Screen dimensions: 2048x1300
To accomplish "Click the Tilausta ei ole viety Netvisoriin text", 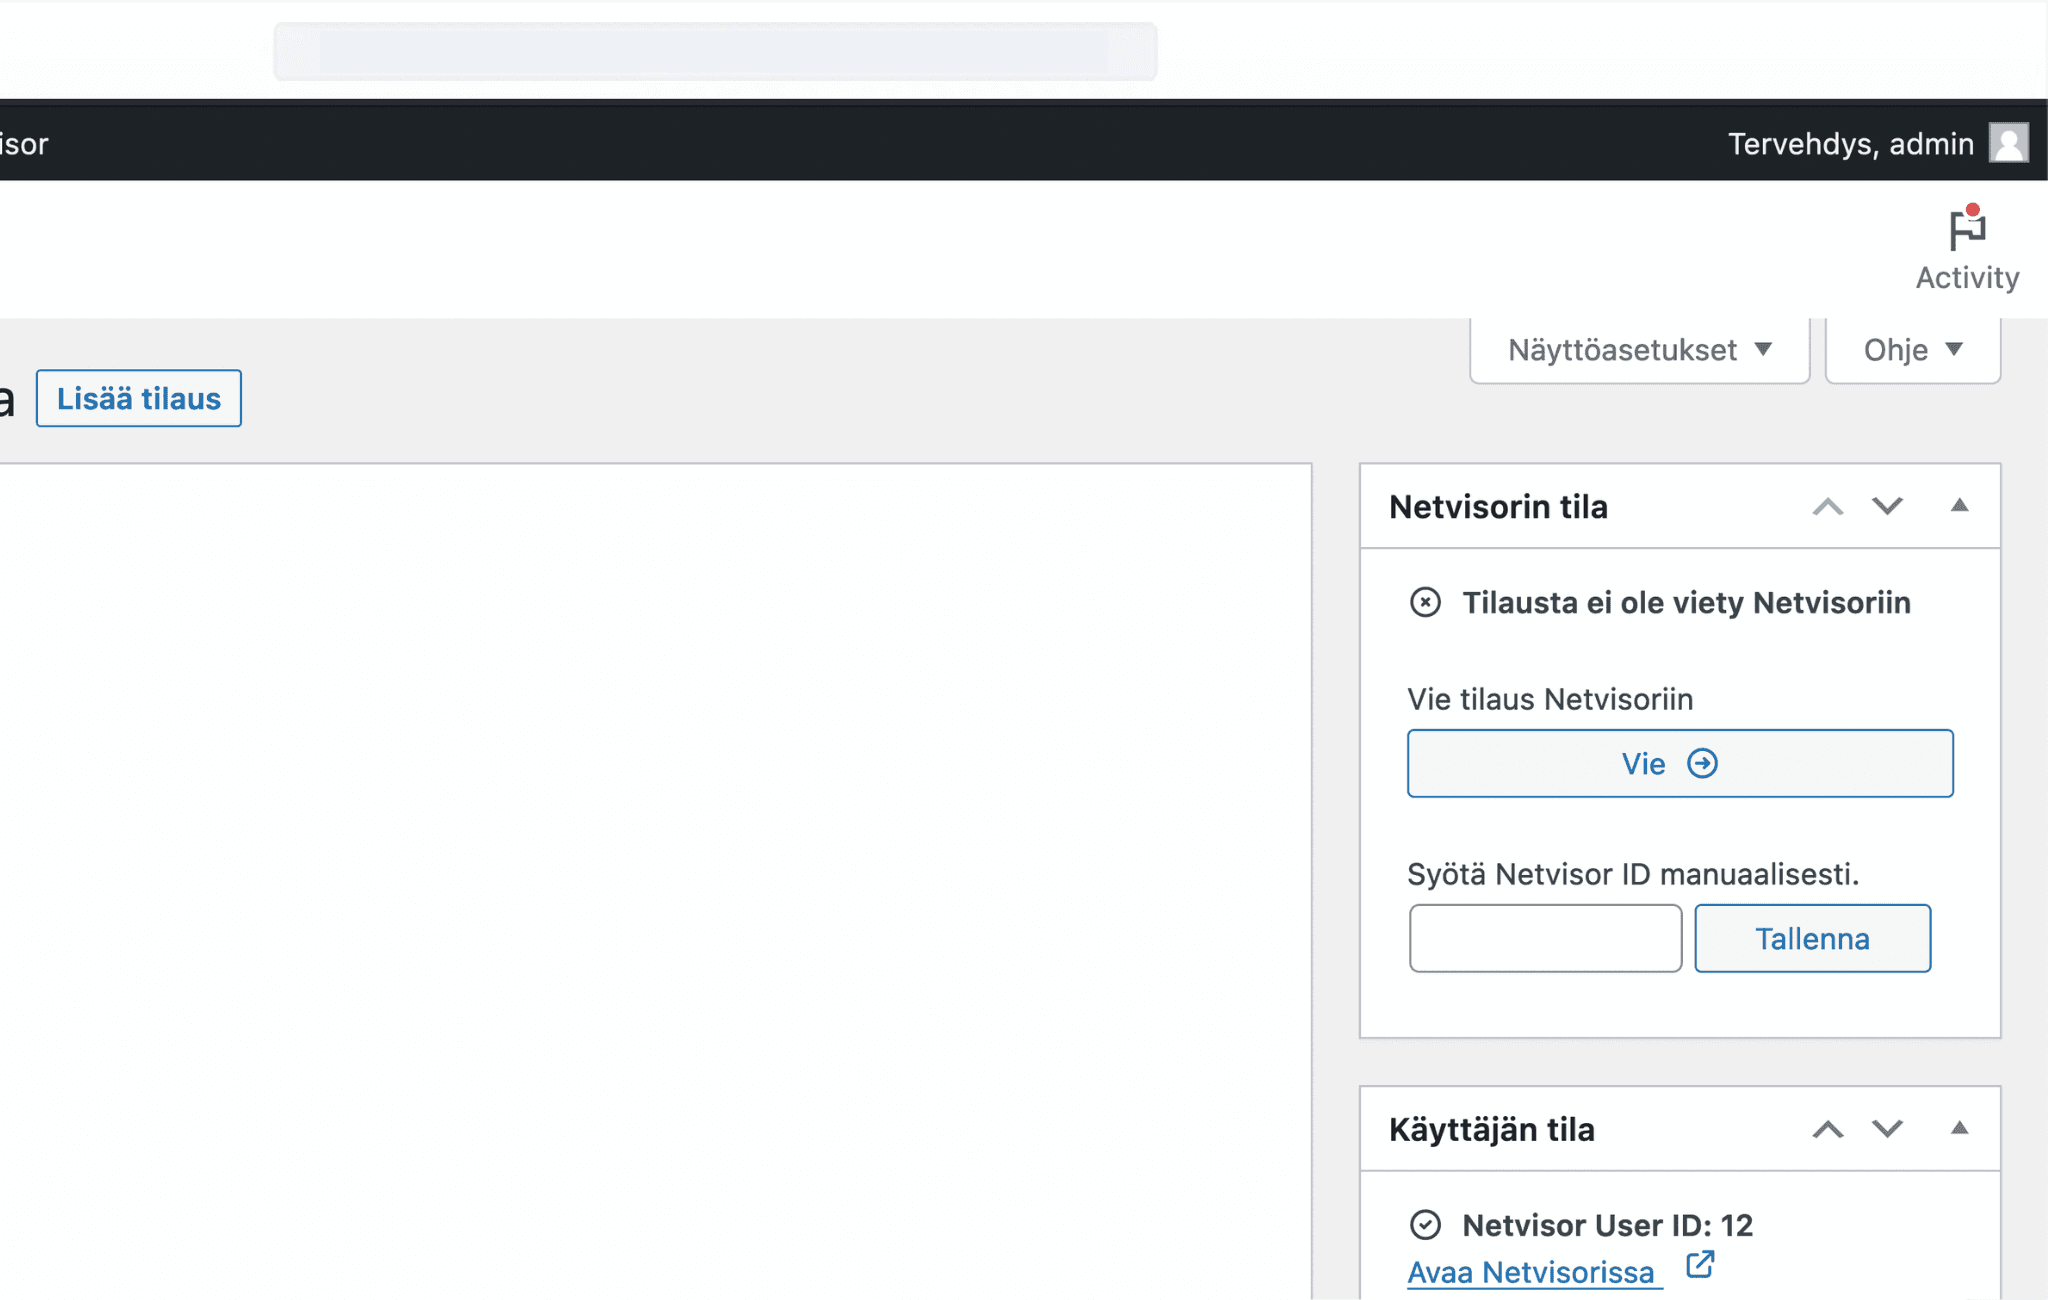I will point(1686,603).
